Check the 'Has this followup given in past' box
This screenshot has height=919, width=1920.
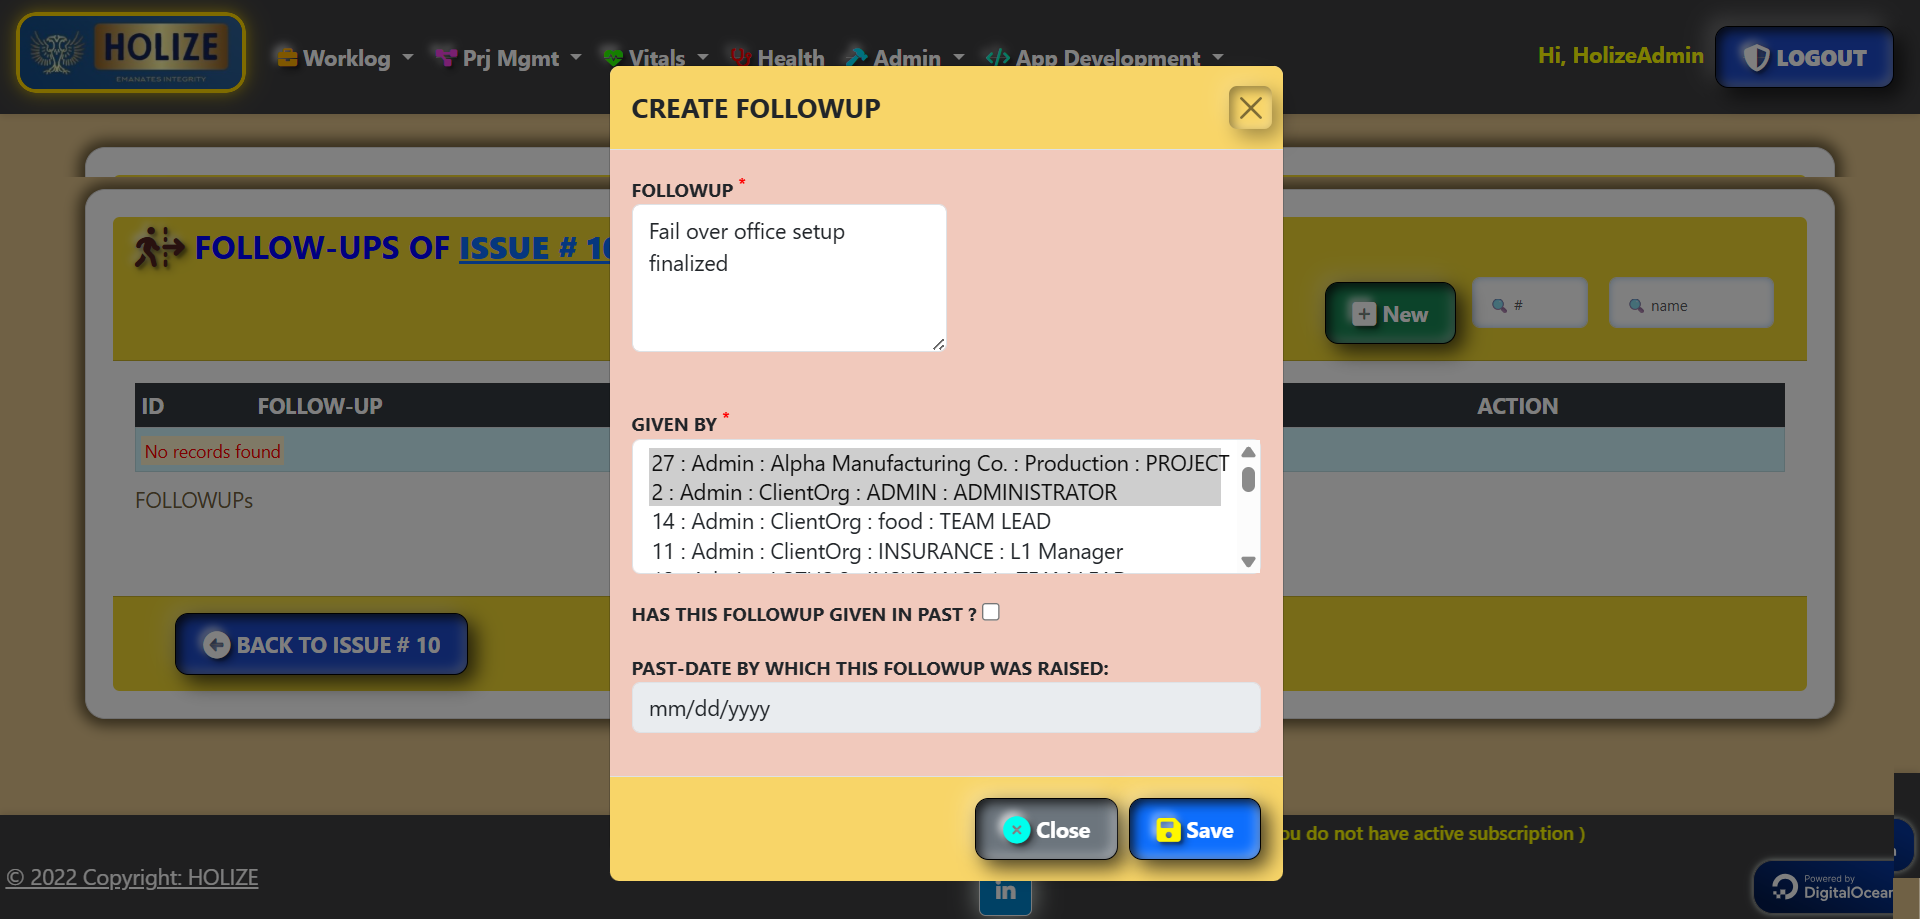991,612
